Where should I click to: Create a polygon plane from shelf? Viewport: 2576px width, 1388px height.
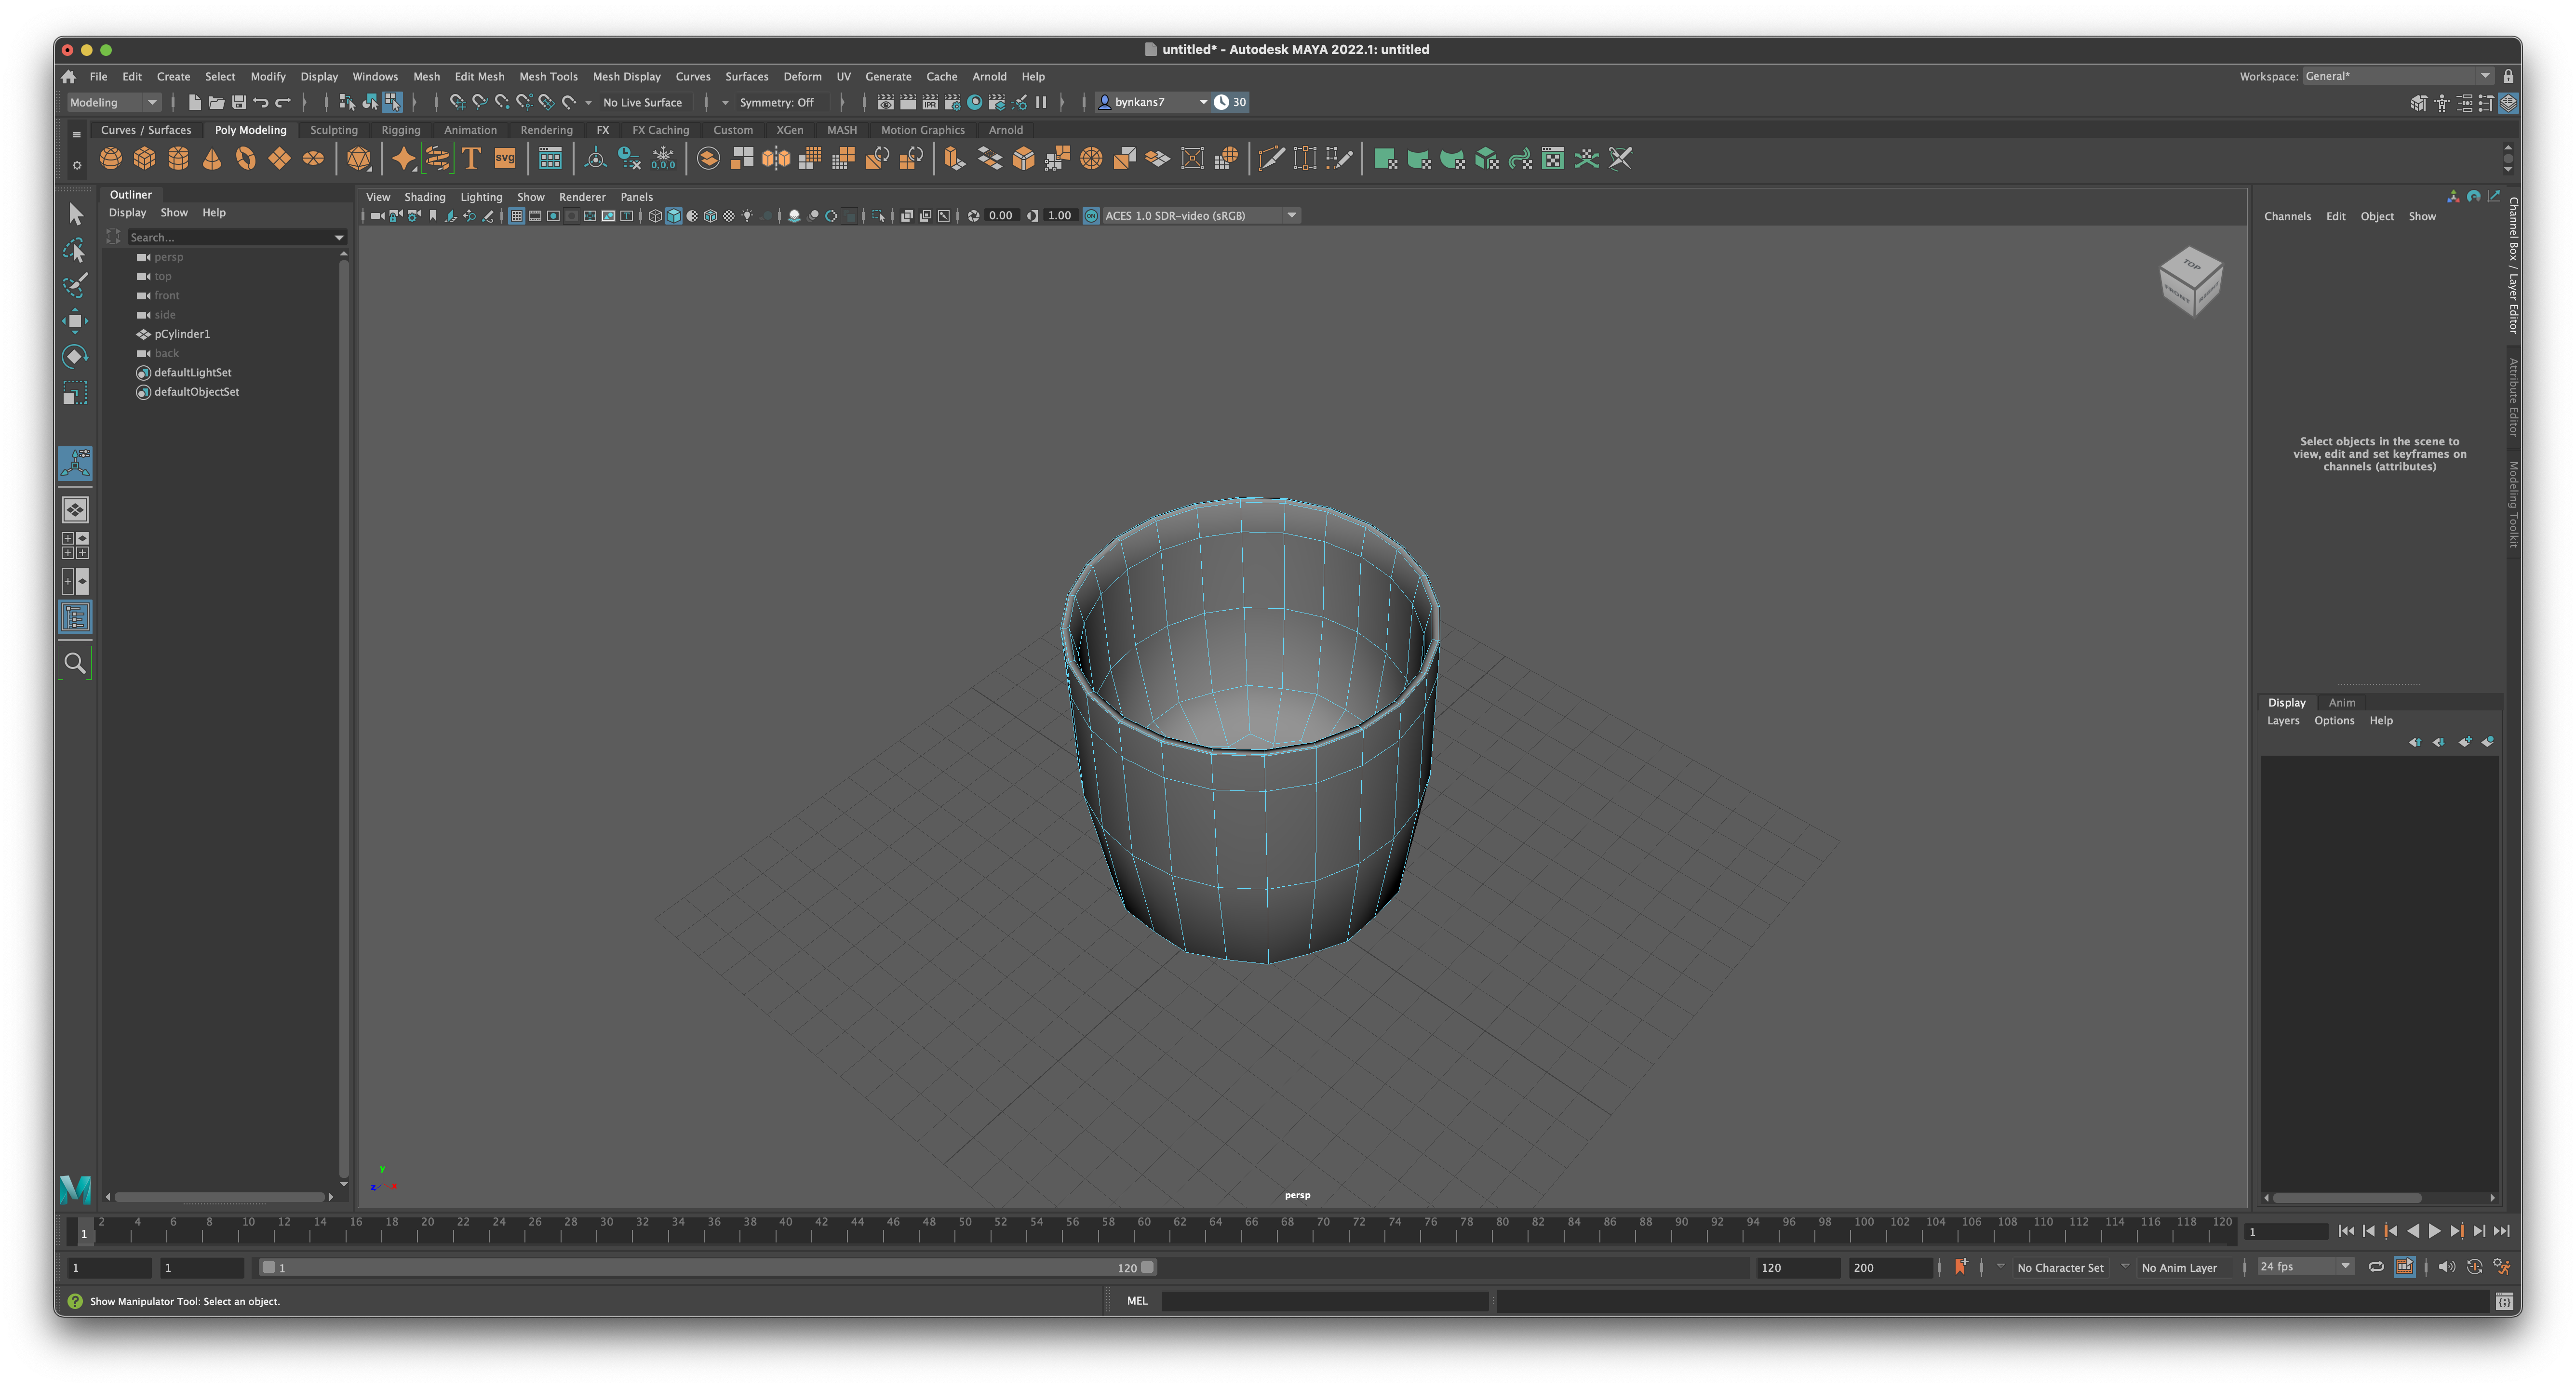coord(280,158)
